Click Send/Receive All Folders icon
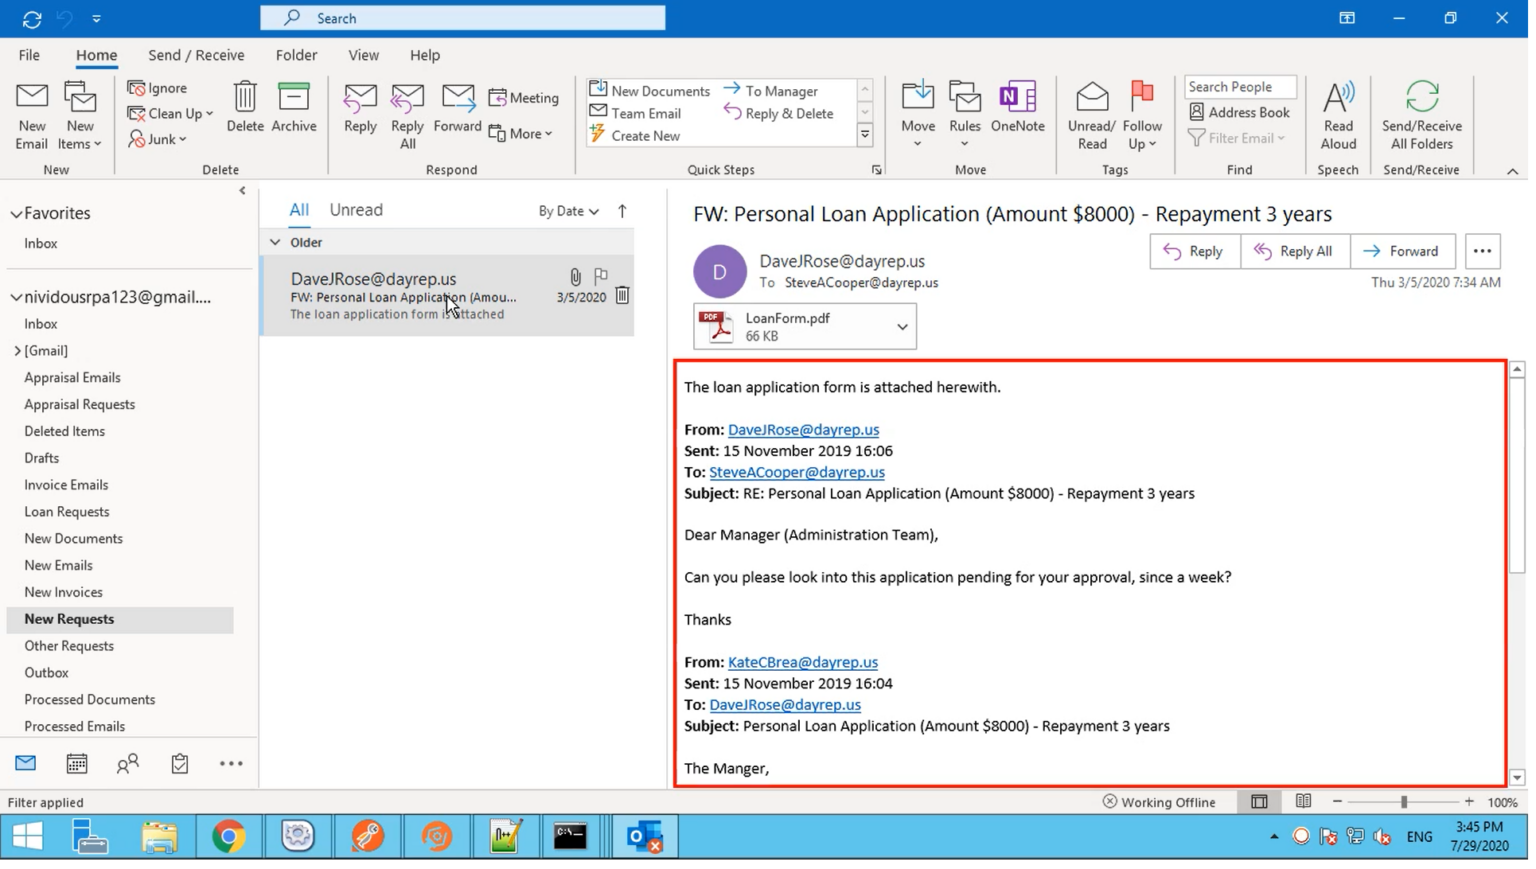Image resolution: width=1536 pixels, height=869 pixels. click(1421, 114)
